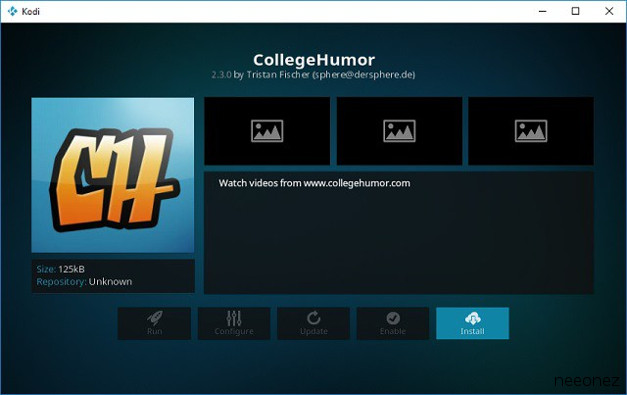Click the Update circular arrow icon

[314, 318]
